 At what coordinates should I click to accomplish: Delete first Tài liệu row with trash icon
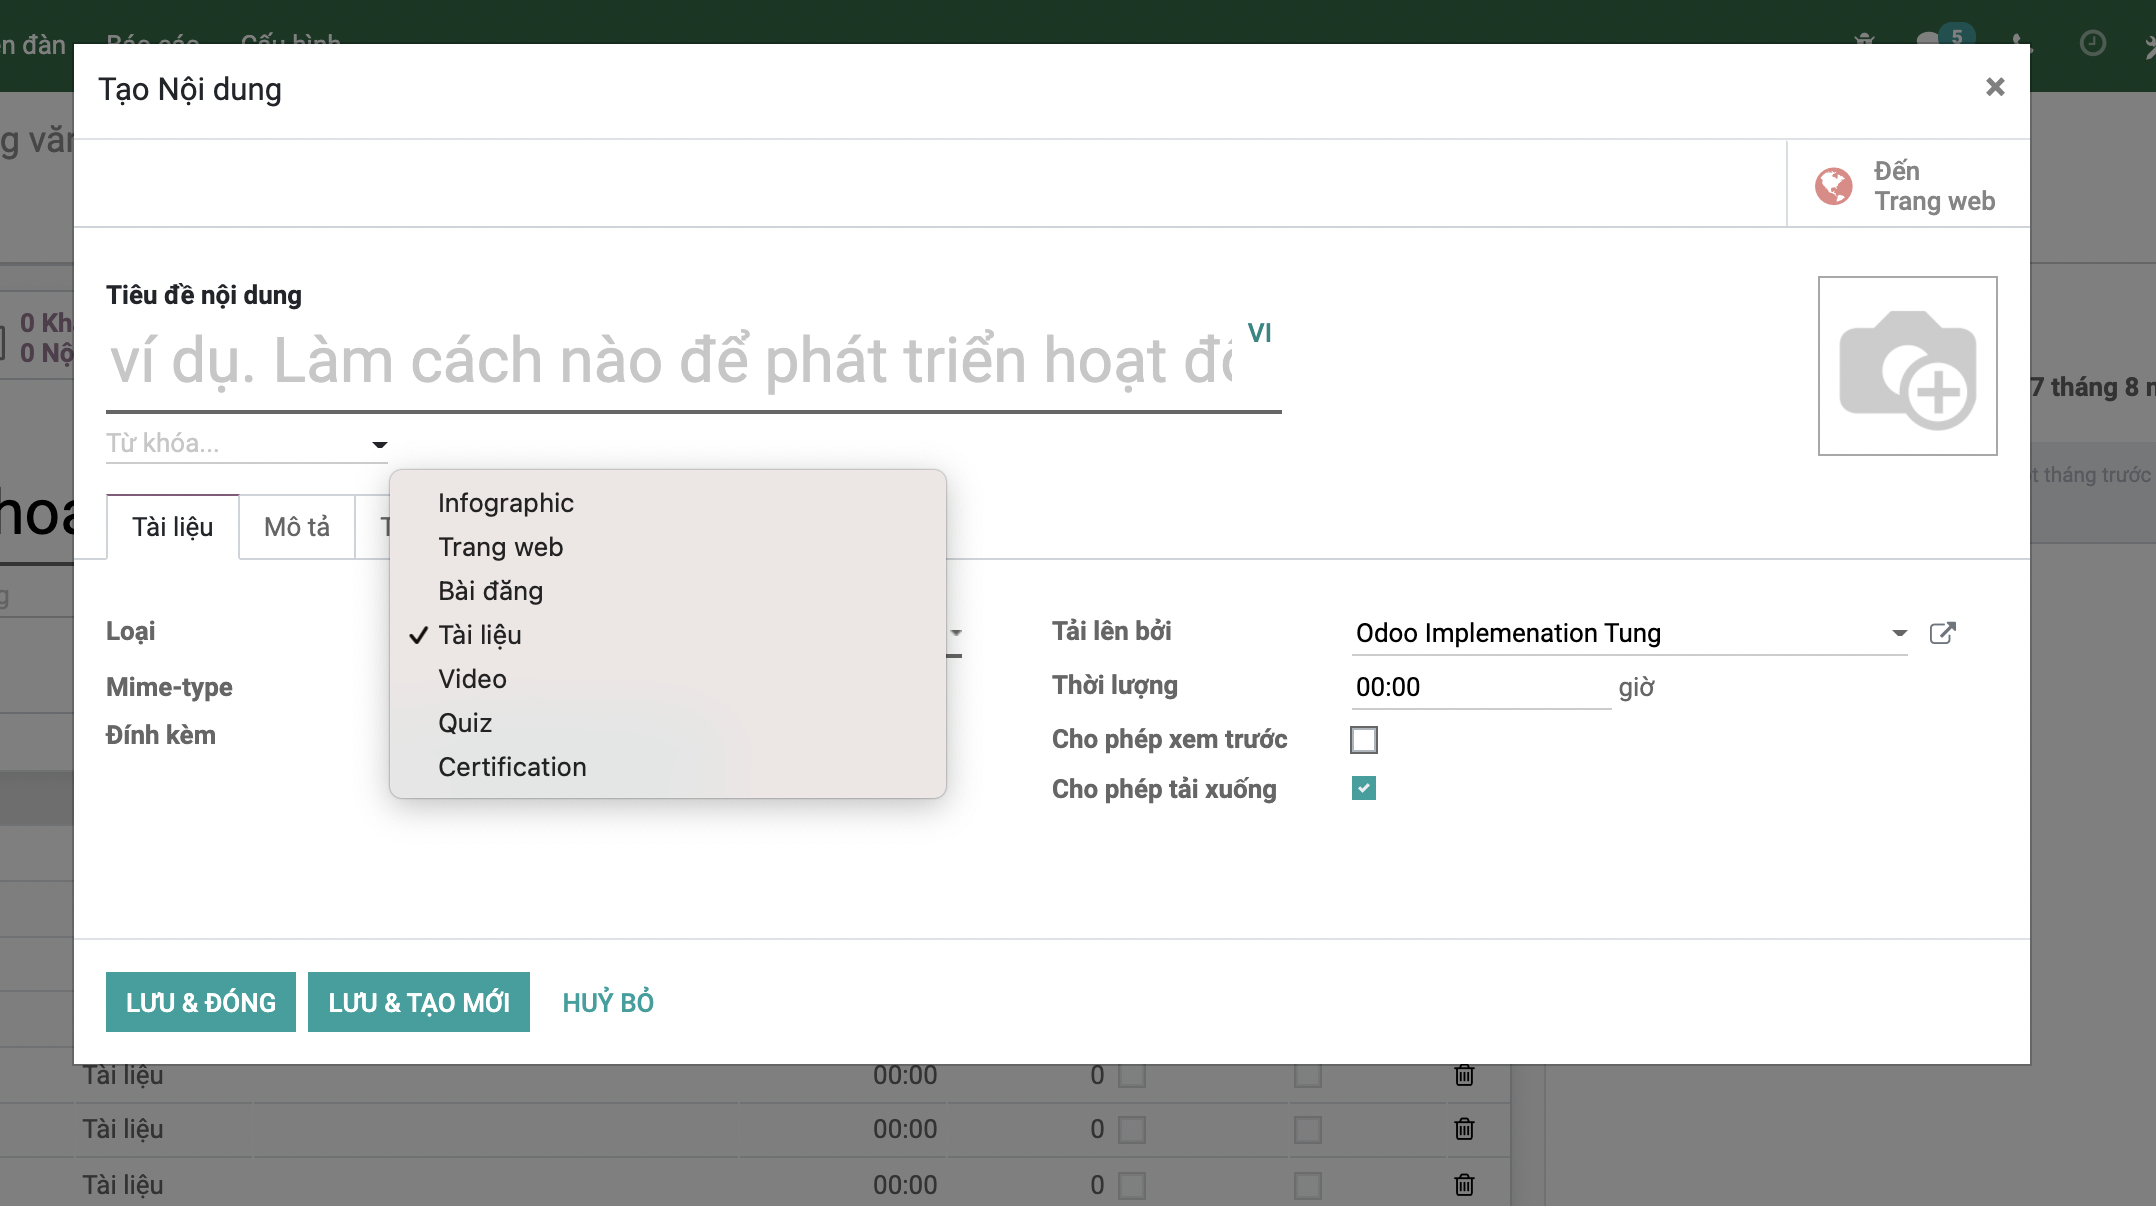(1463, 1075)
